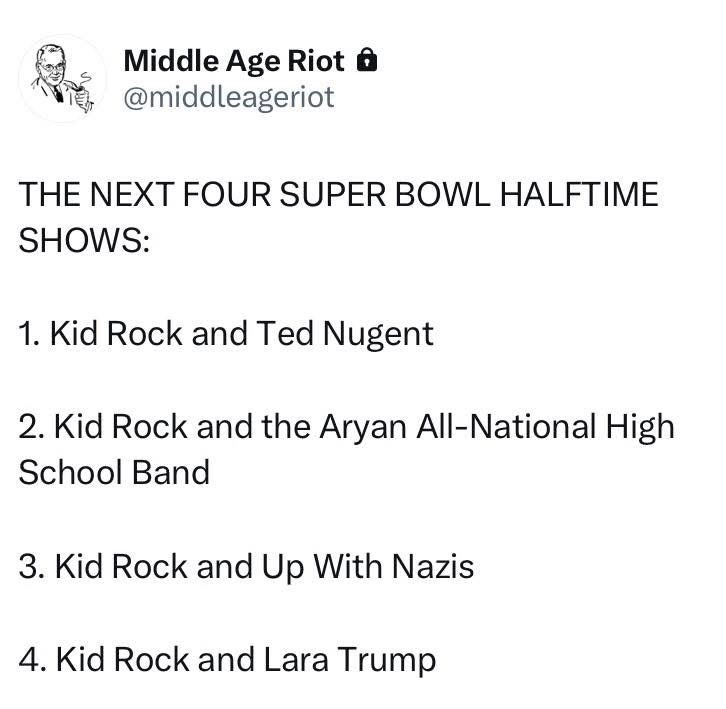Click the numeral "3." in the list
The width and height of the screenshot is (726, 709).
coord(31,567)
